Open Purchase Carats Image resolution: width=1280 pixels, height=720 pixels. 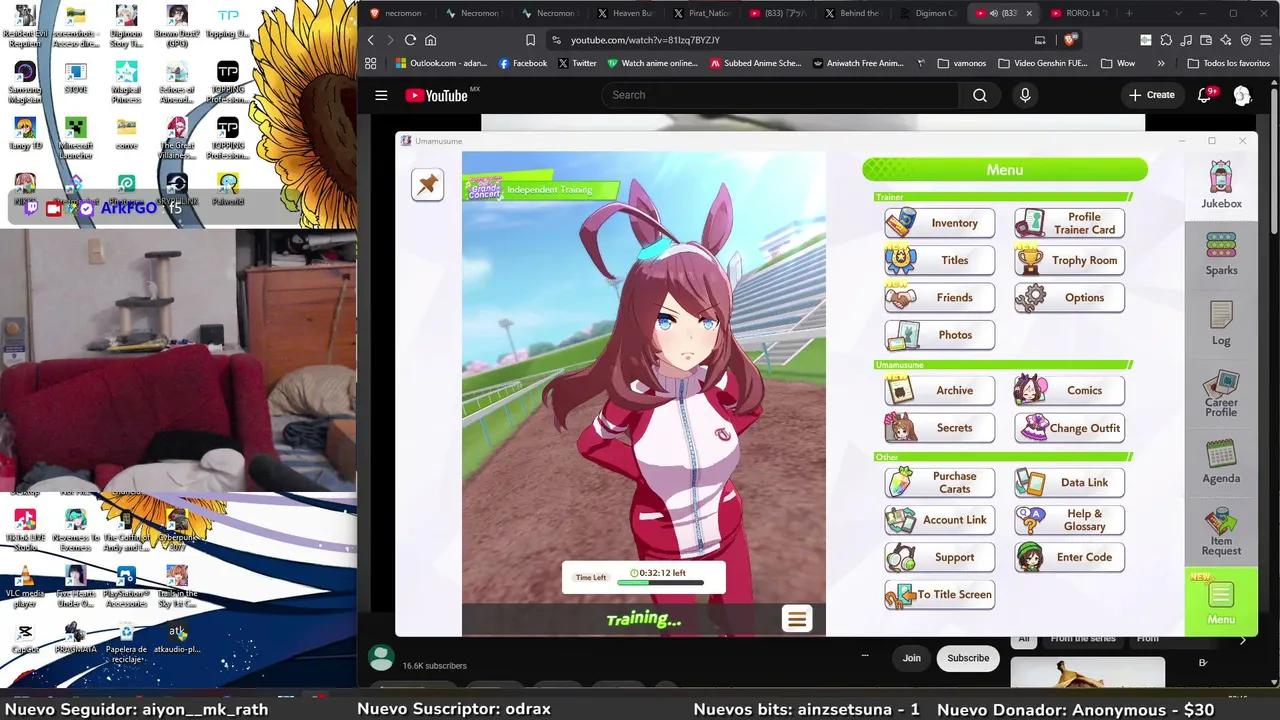pyautogui.click(x=940, y=482)
